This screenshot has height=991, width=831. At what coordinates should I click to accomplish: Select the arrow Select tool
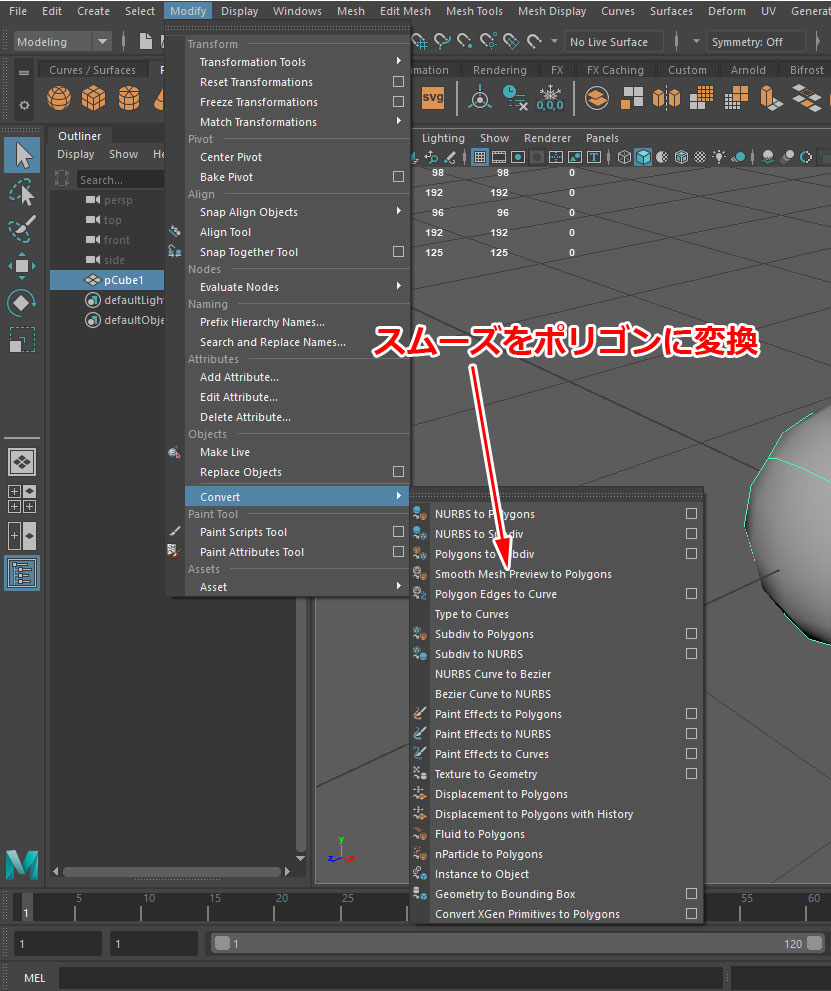pyautogui.click(x=22, y=155)
